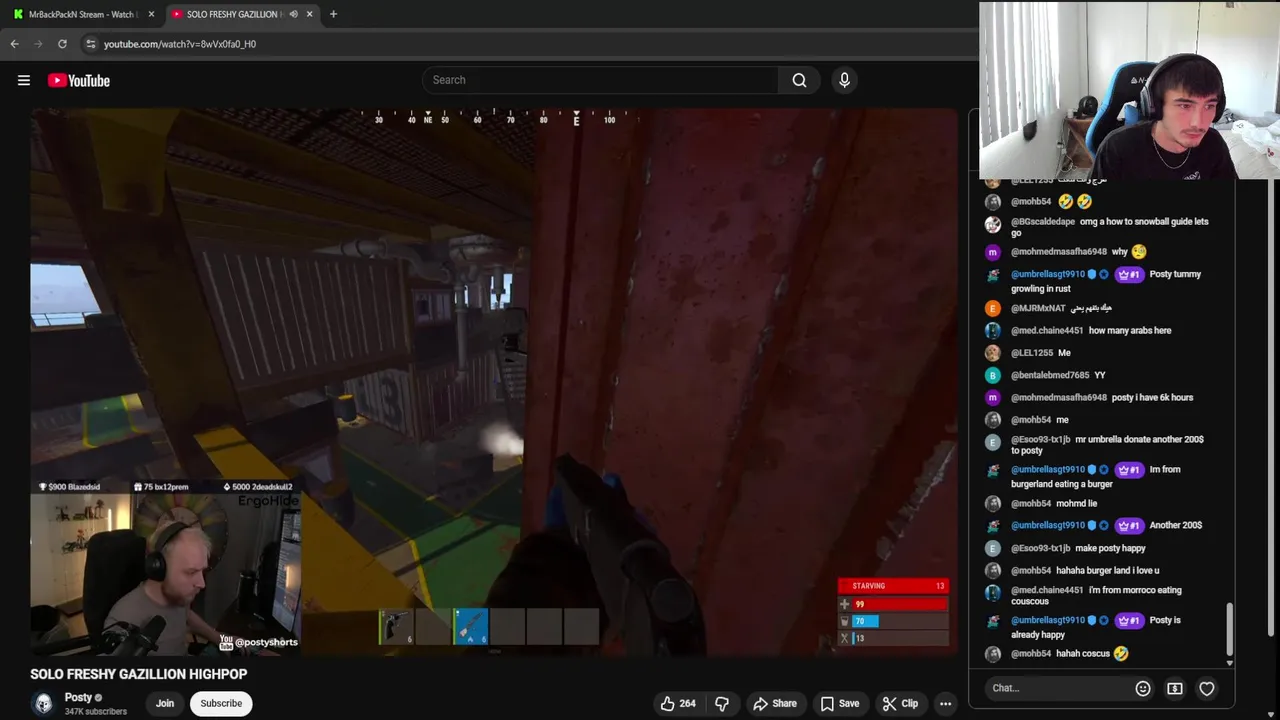This screenshot has width=1280, height=720.
Task: Go back with browser back arrow
Action: pos(15,44)
